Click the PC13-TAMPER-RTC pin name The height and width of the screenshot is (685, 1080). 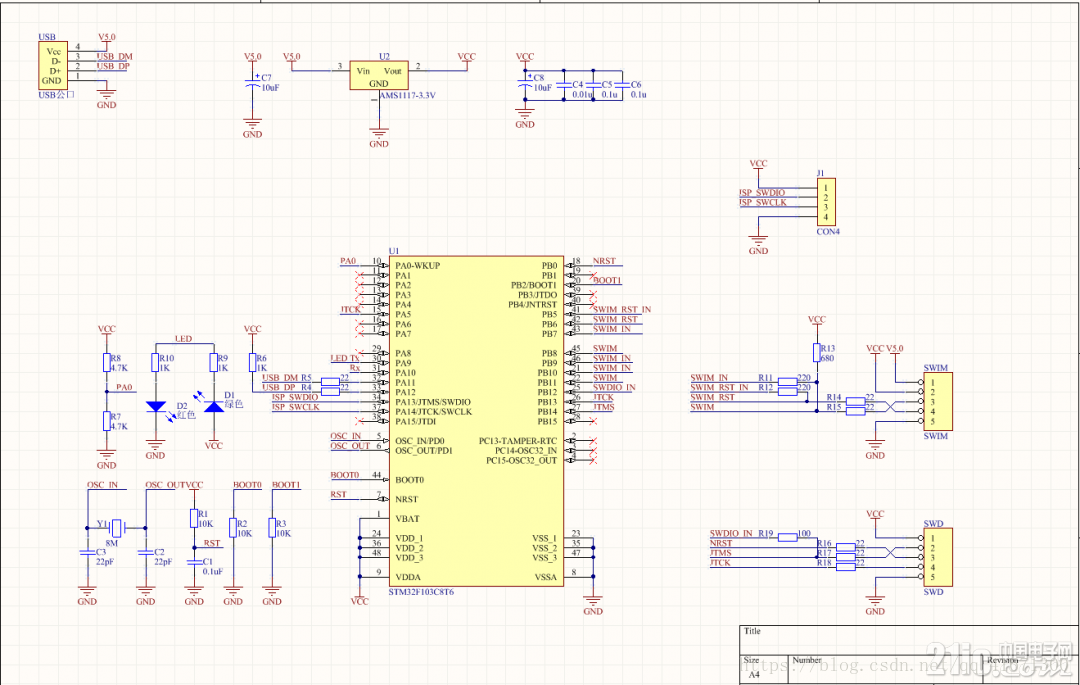coord(518,441)
